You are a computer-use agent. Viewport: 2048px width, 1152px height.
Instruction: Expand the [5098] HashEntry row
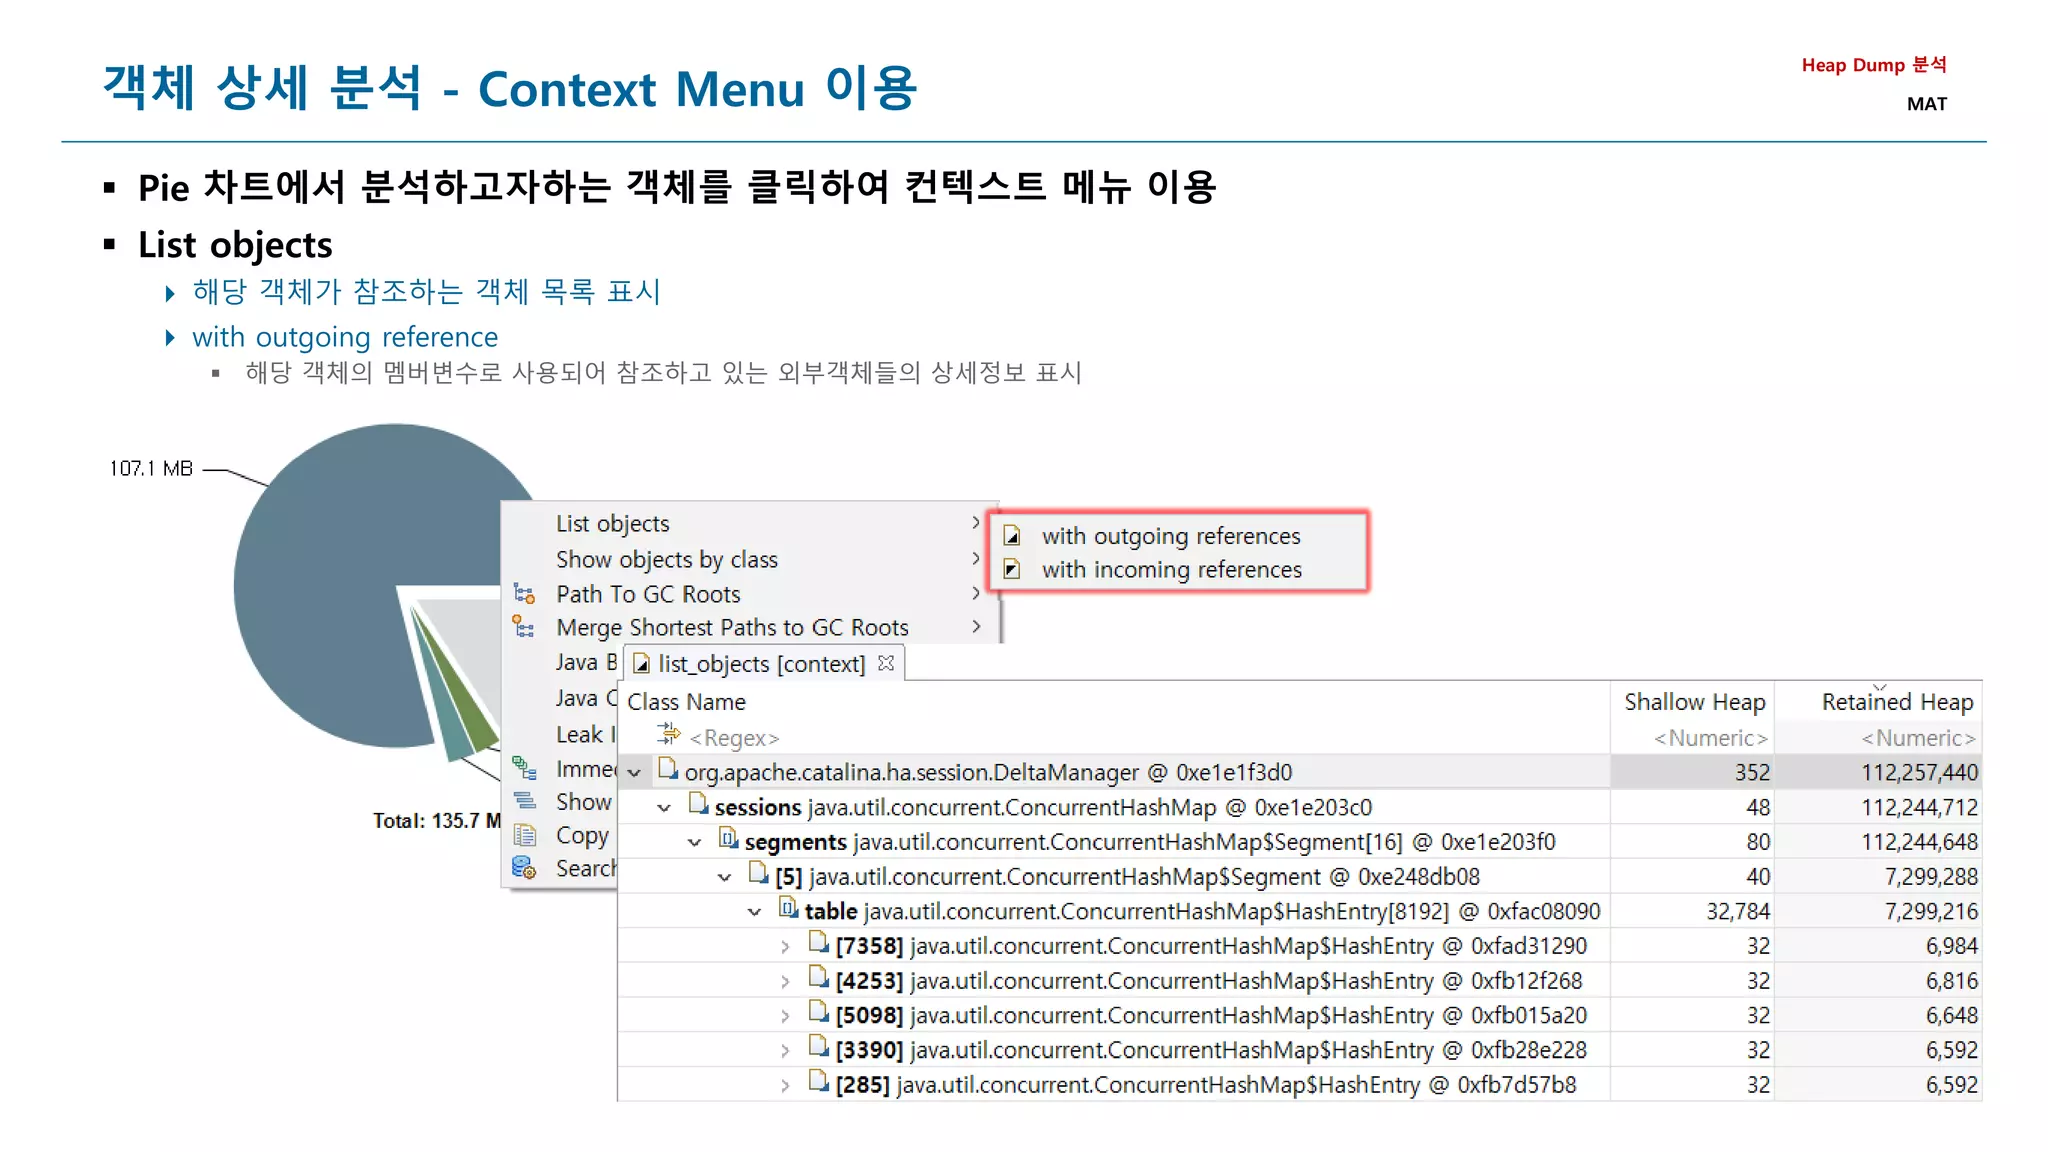click(x=785, y=1016)
